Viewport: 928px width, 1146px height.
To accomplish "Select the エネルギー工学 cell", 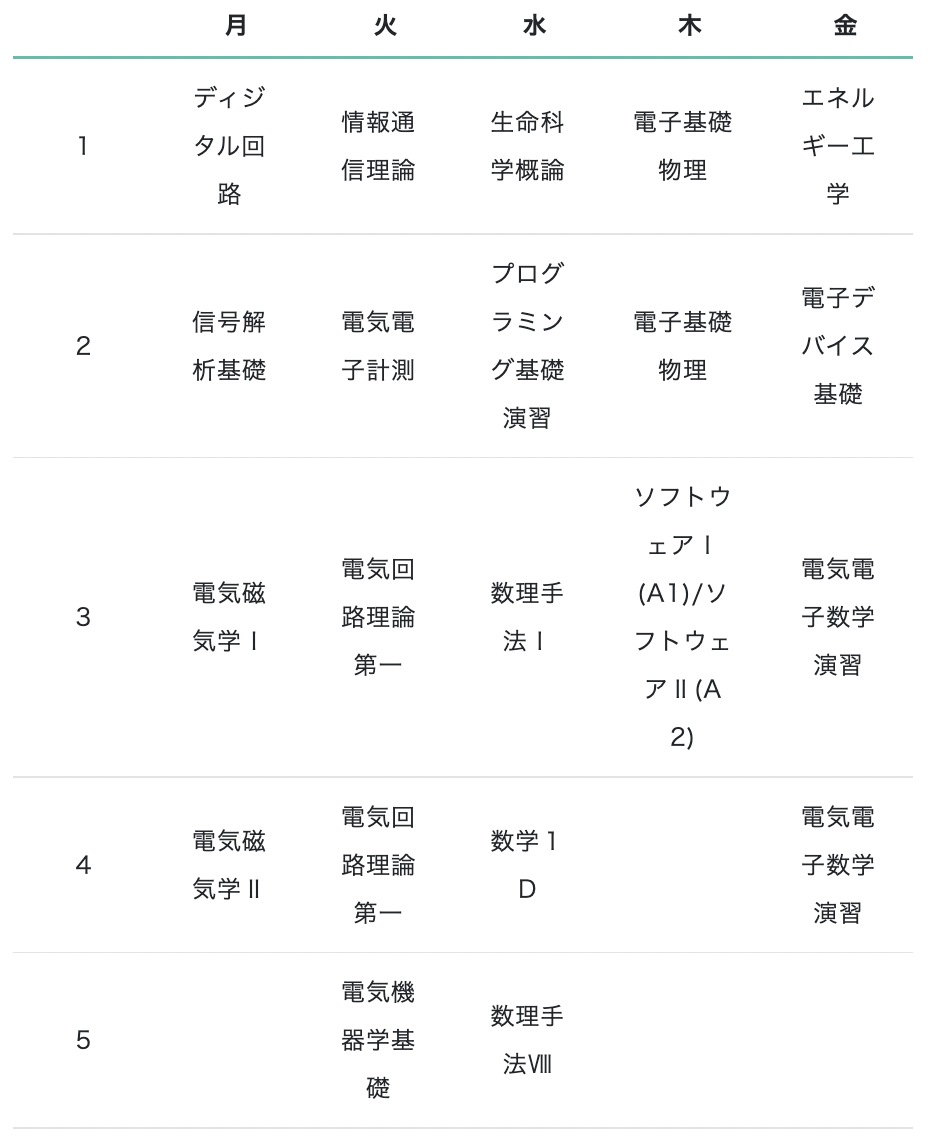I will click(x=837, y=146).
